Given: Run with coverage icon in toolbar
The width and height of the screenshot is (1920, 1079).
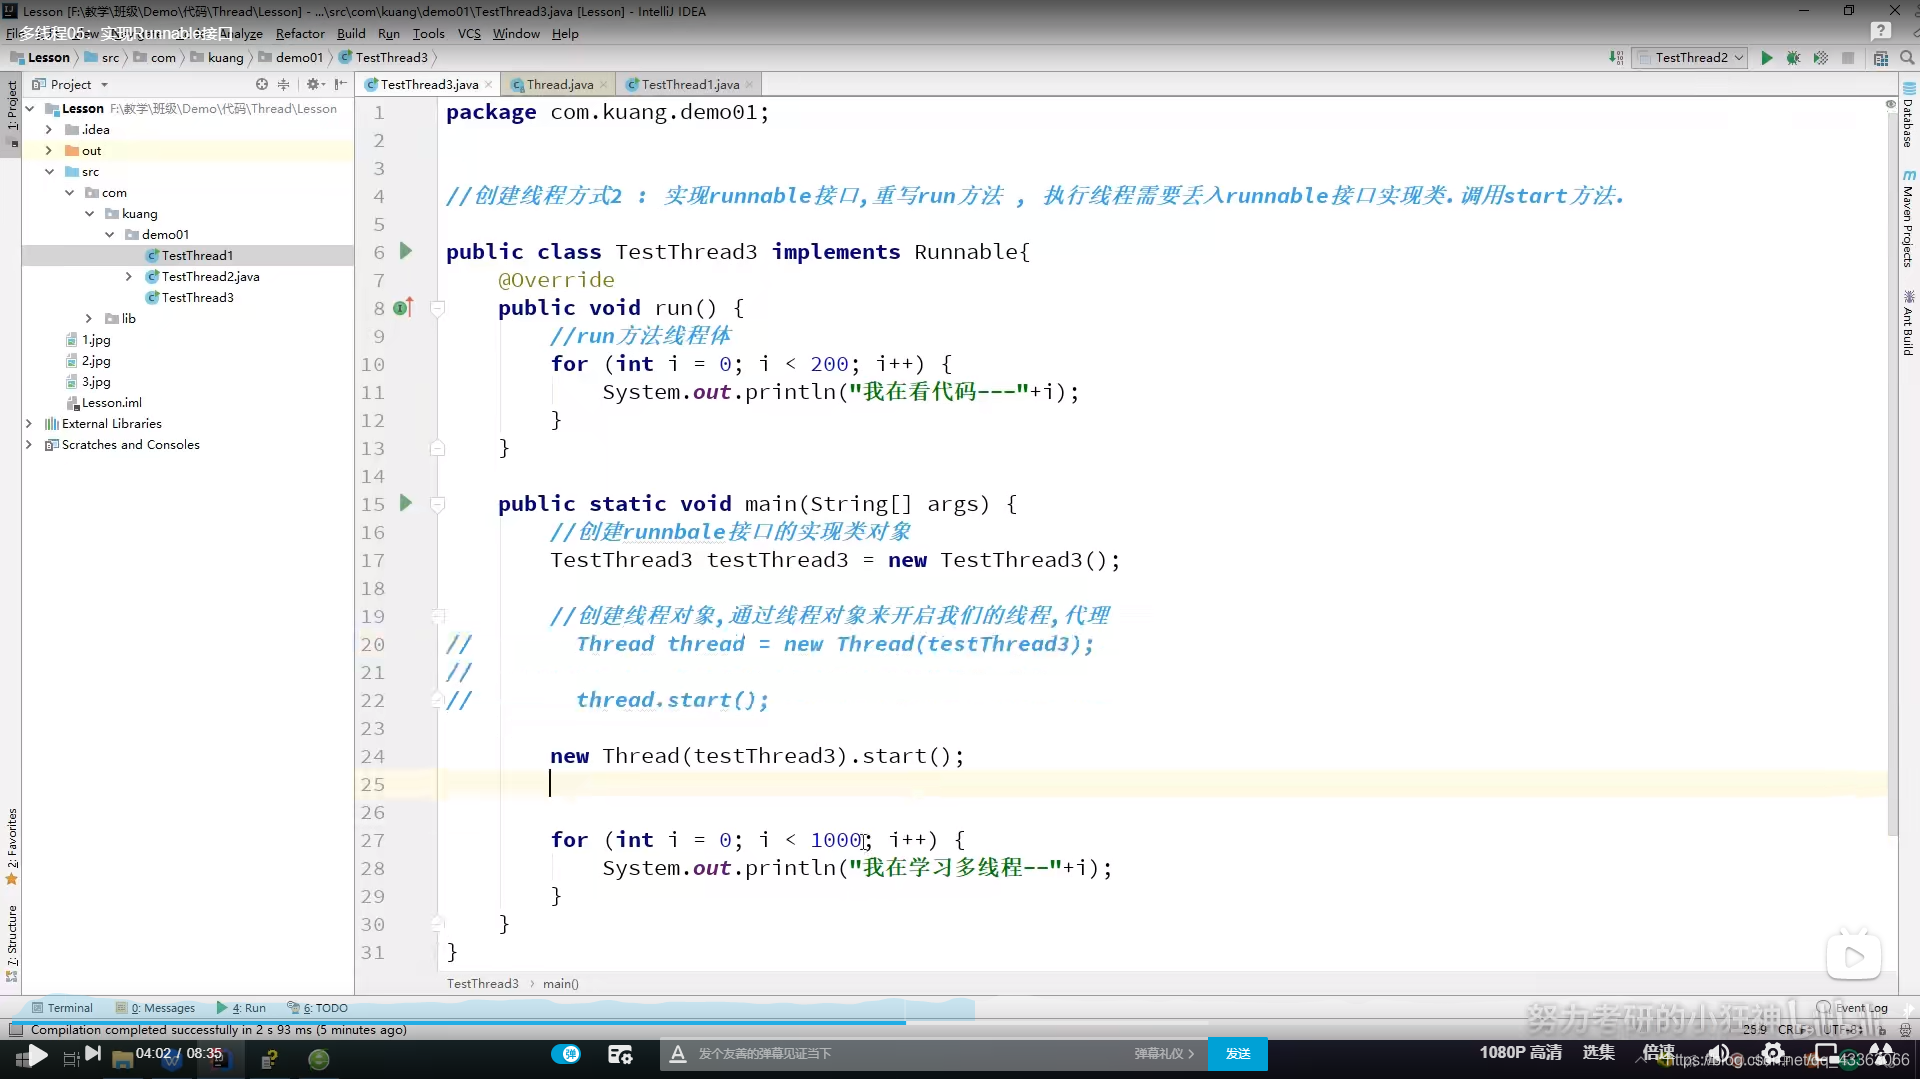Looking at the screenshot, I should point(1821,58).
